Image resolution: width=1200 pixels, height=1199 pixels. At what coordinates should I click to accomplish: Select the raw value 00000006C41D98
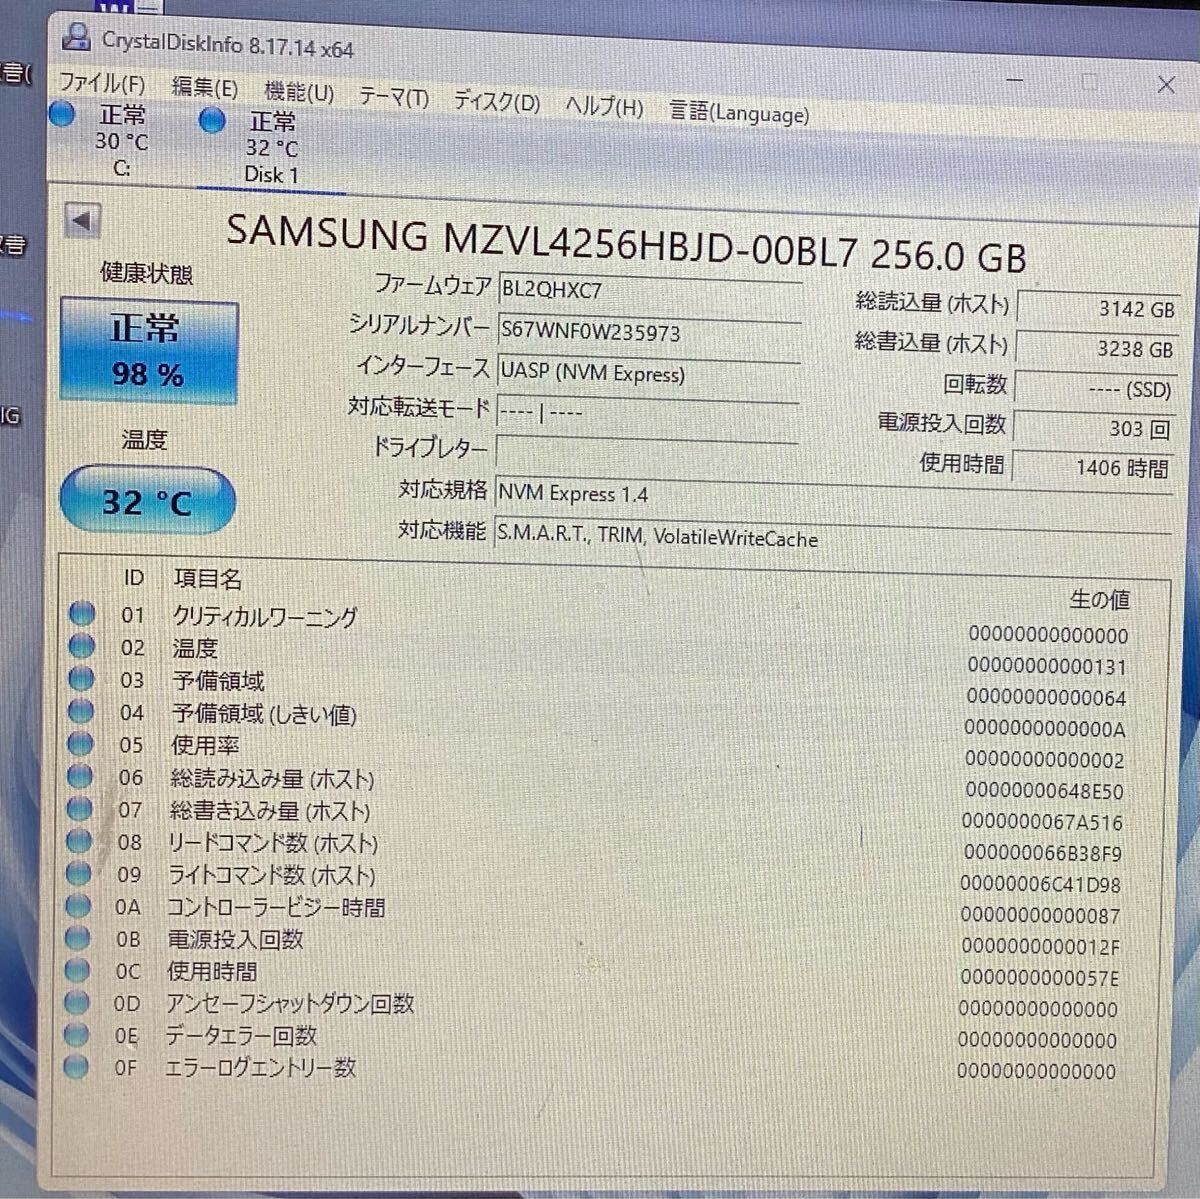tap(1041, 884)
